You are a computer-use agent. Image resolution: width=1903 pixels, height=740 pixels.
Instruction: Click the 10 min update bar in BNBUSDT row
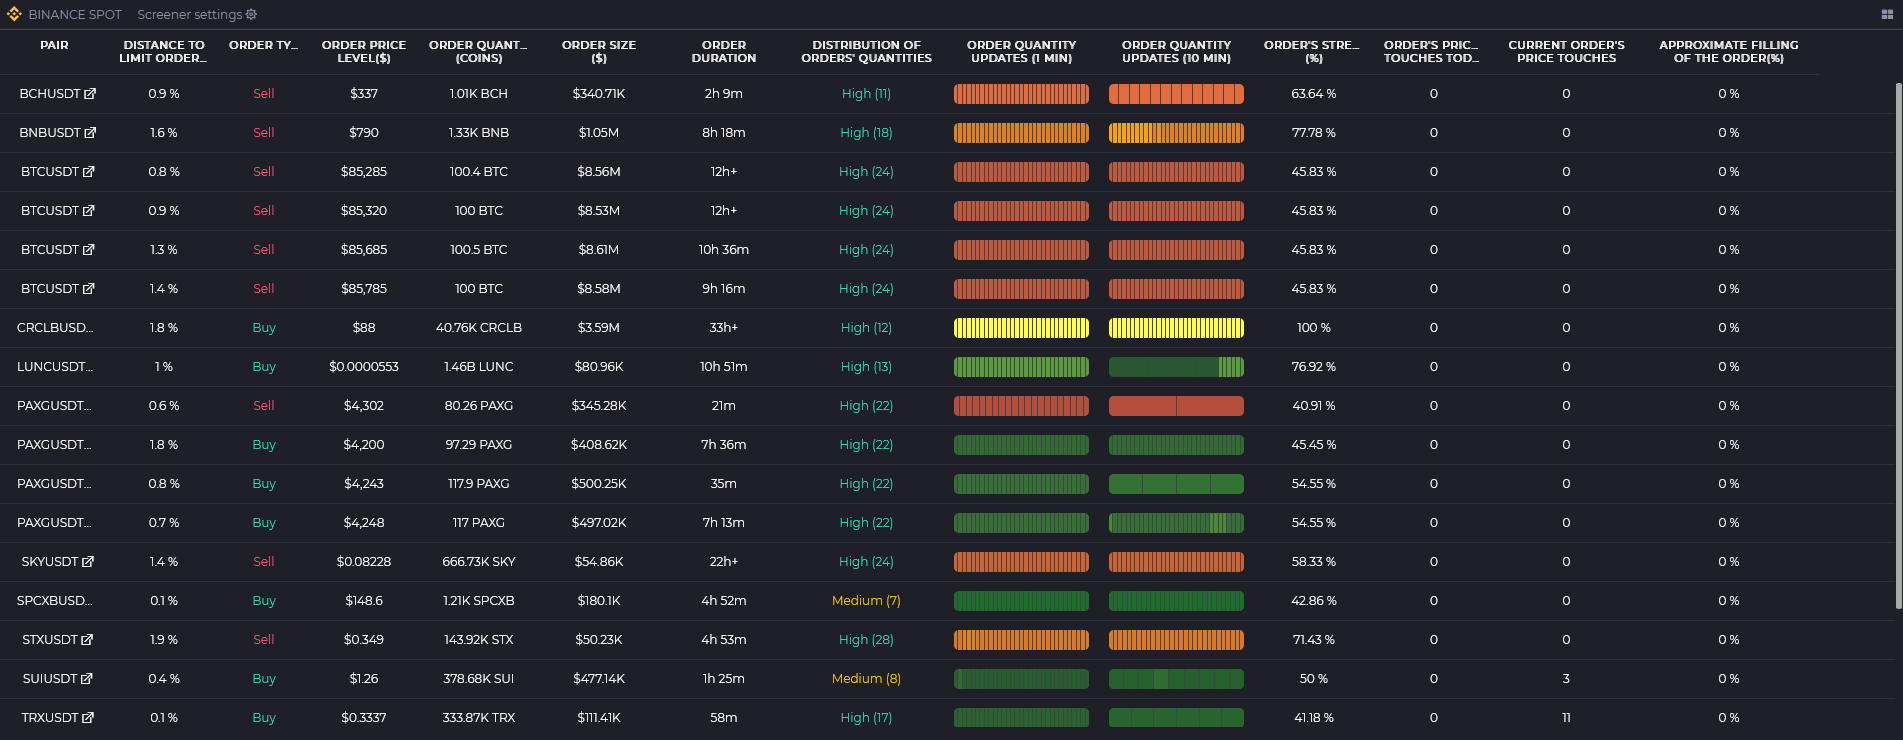(1176, 132)
